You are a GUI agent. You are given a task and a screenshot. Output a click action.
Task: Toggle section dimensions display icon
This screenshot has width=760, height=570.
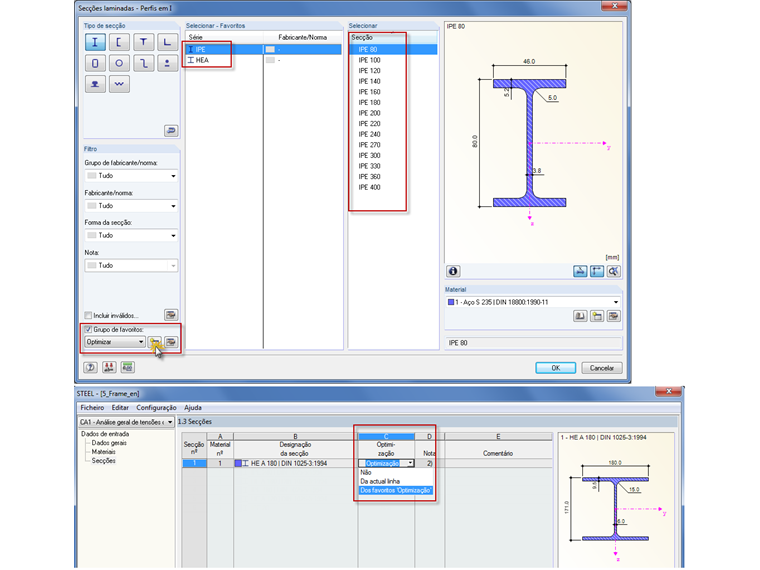coord(597,271)
